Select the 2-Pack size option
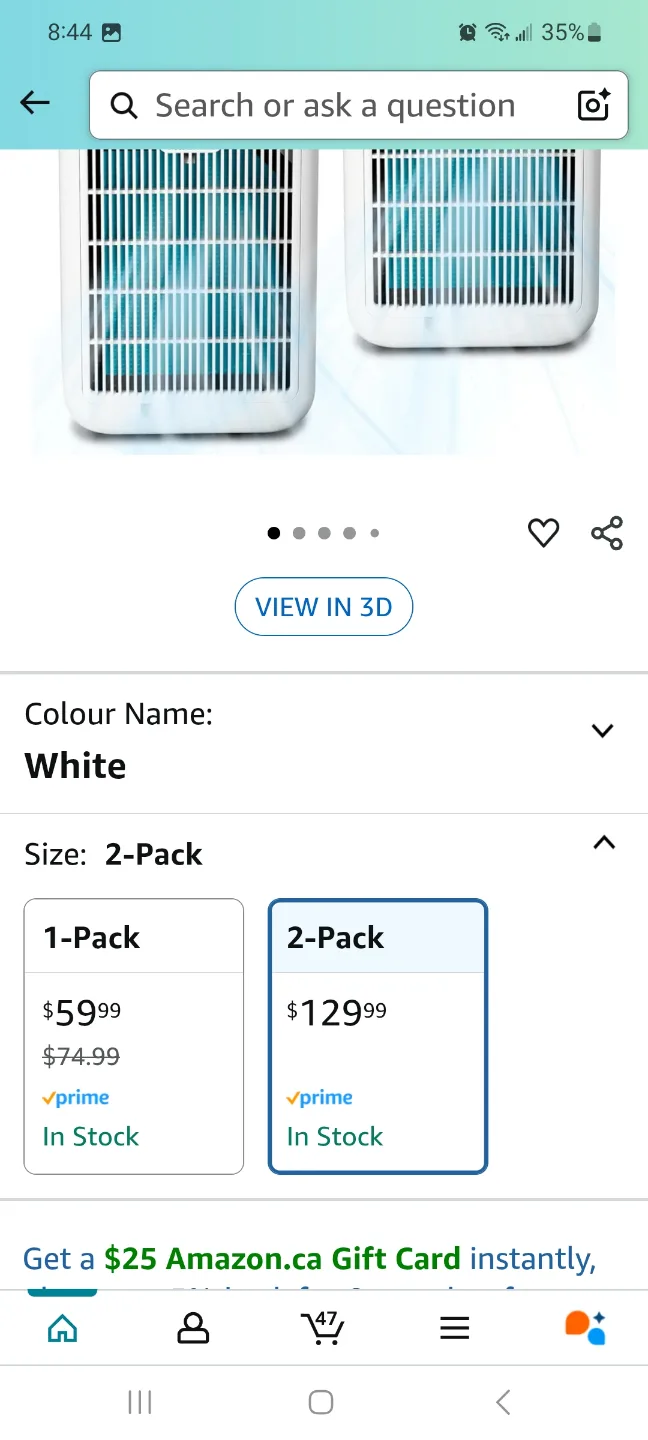Screen dimensions: 648x1440 click(378, 1036)
